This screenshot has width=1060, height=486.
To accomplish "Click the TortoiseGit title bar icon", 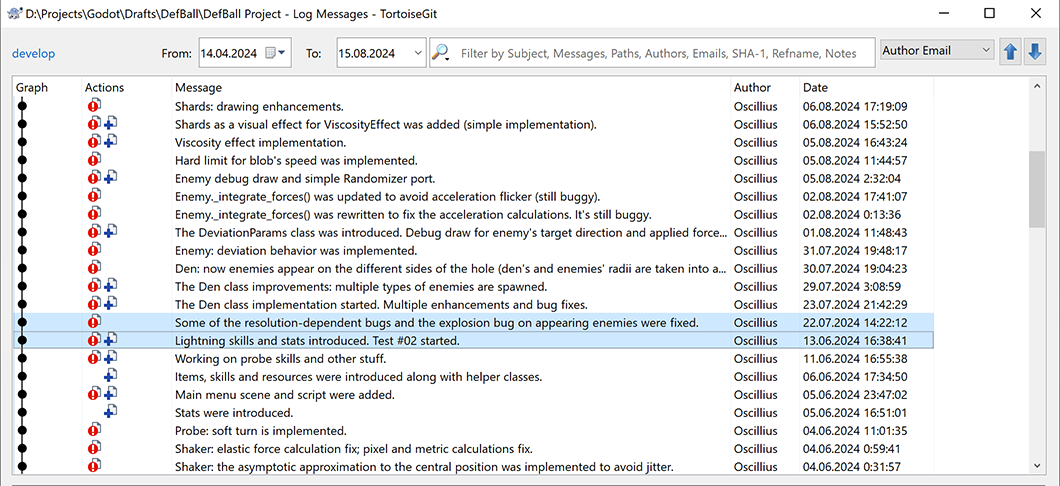I will click(x=14, y=14).
